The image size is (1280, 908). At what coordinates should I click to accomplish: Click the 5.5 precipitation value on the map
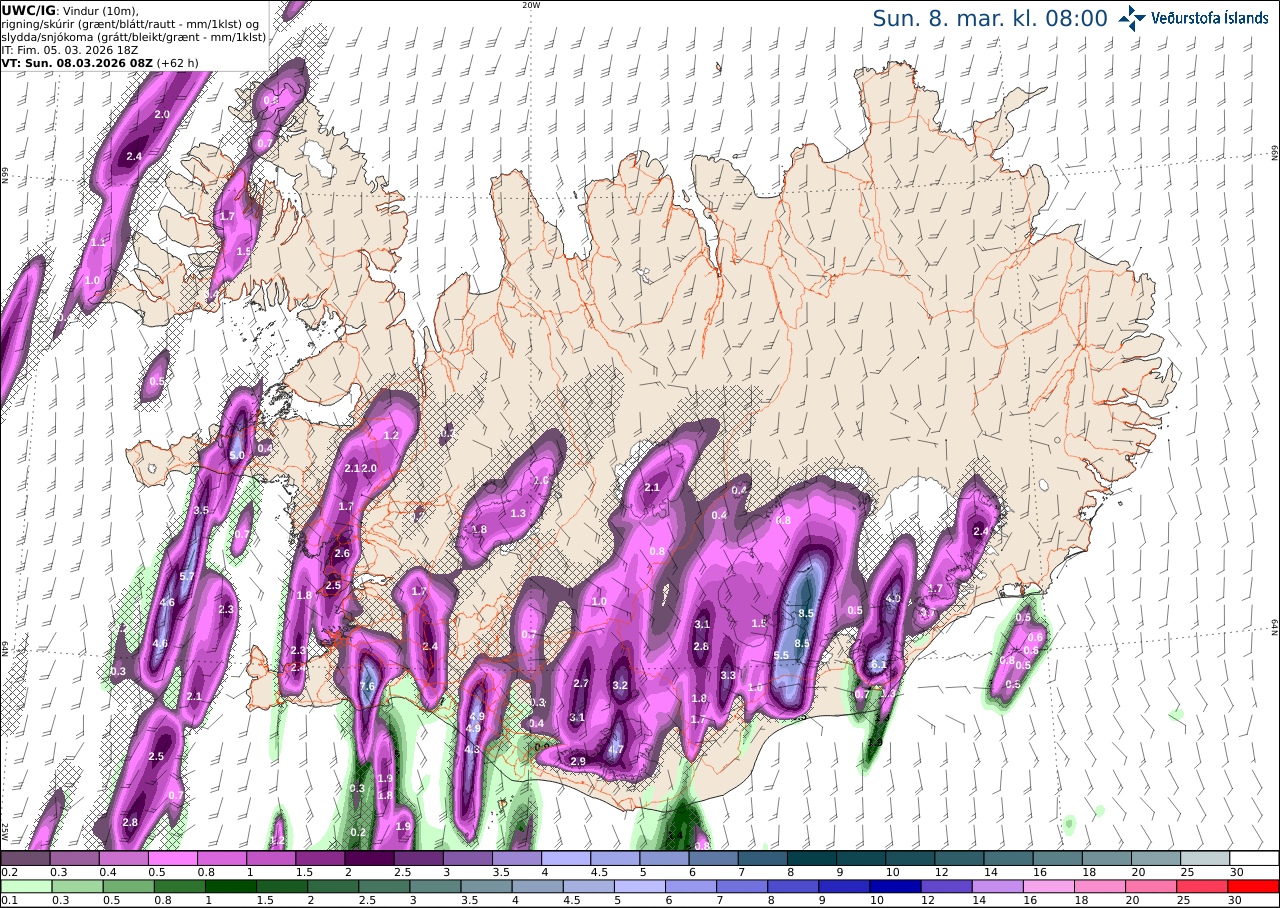click(x=782, y=655)
